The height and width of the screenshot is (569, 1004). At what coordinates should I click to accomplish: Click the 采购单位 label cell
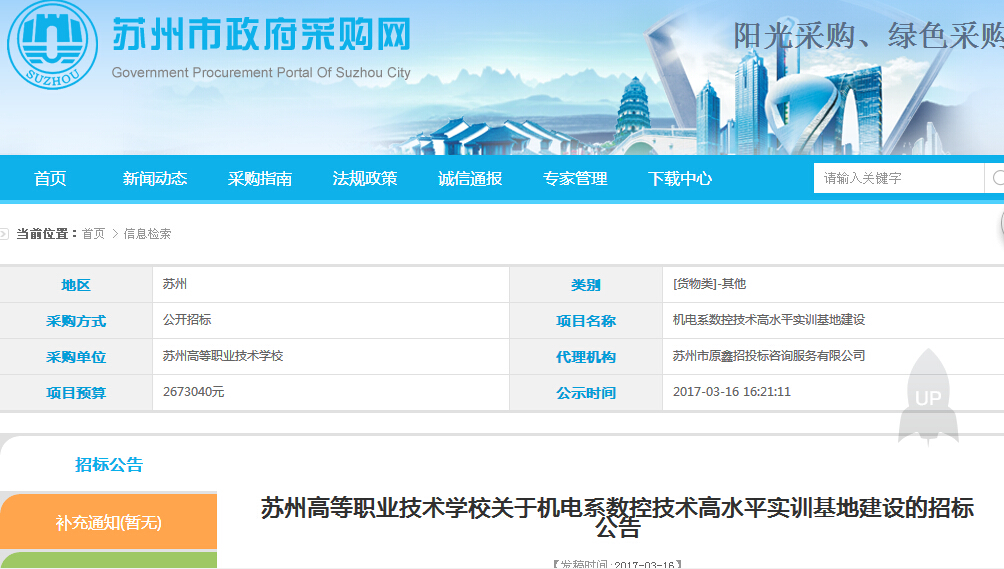click(x=76, y=357)
